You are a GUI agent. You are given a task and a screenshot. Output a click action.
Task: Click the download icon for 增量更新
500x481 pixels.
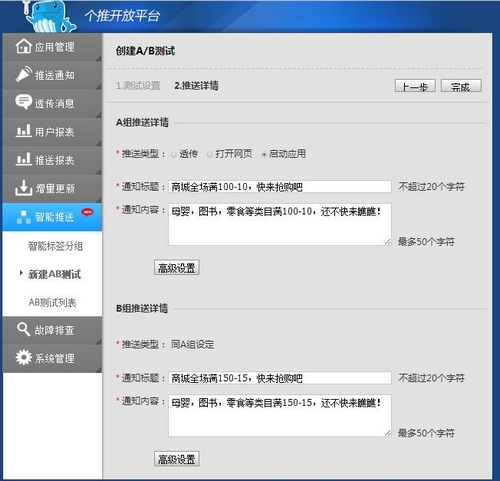[23, 188]
